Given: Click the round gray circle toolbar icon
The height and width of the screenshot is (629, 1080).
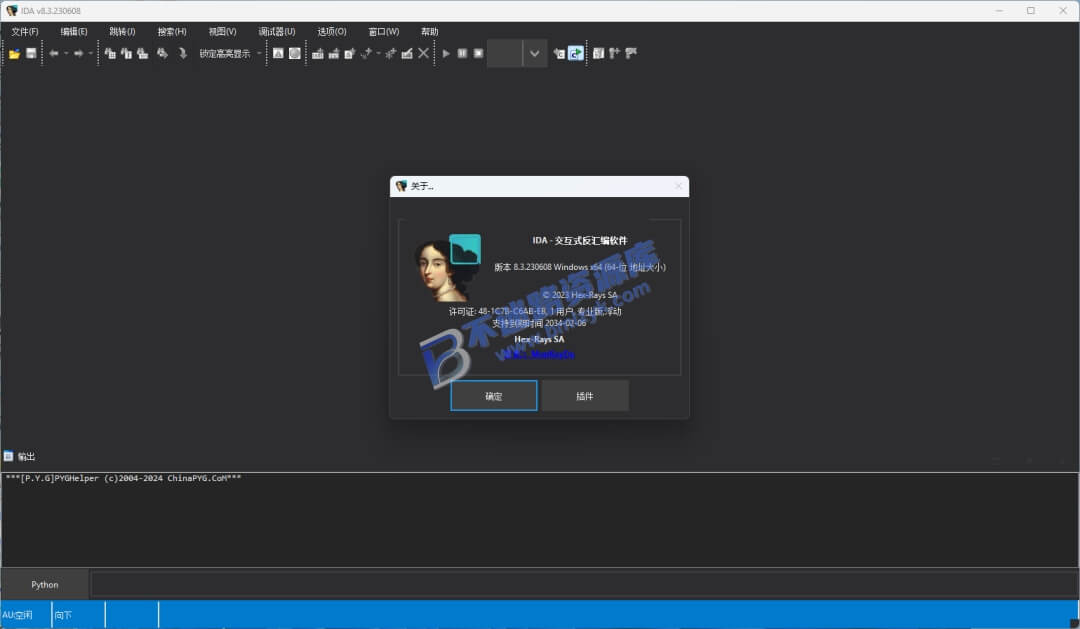Looking at the screenshot, I should [295, 53].
